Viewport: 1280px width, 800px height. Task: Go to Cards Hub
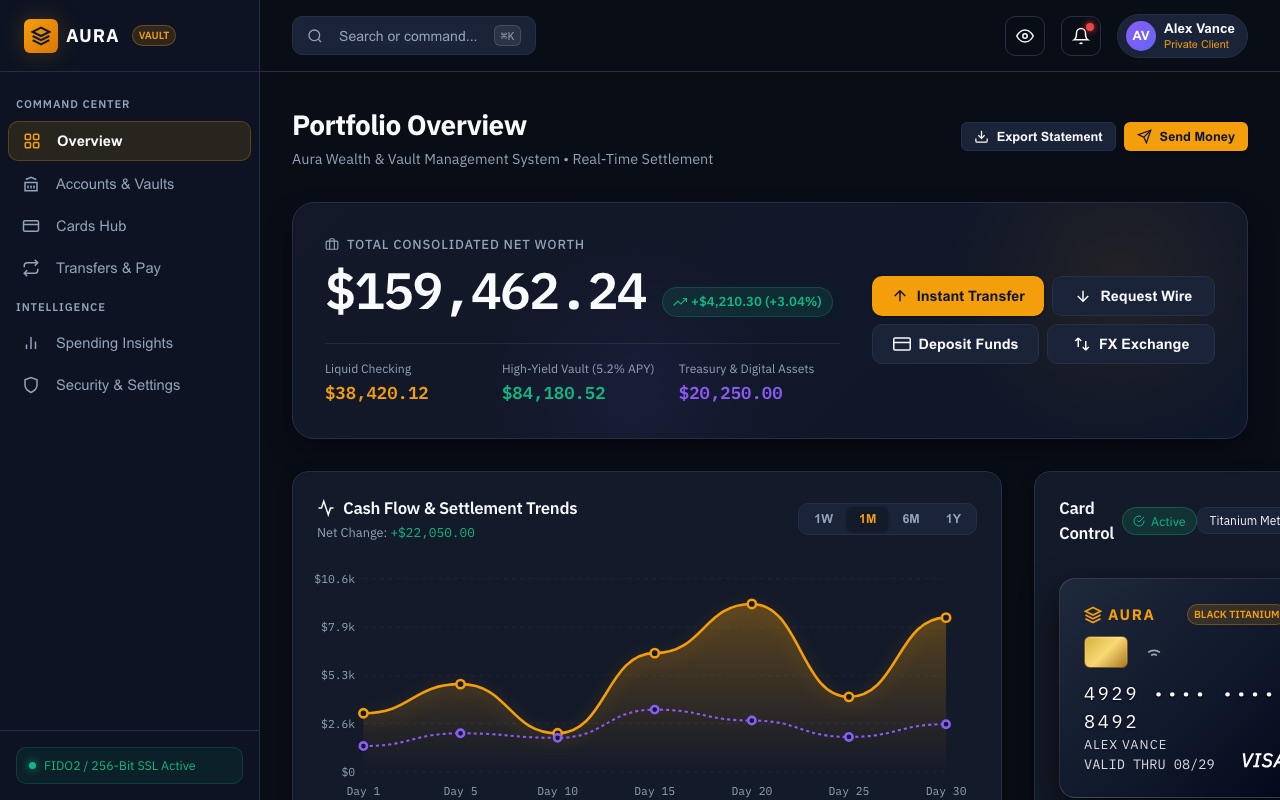(x=129, y=226)
